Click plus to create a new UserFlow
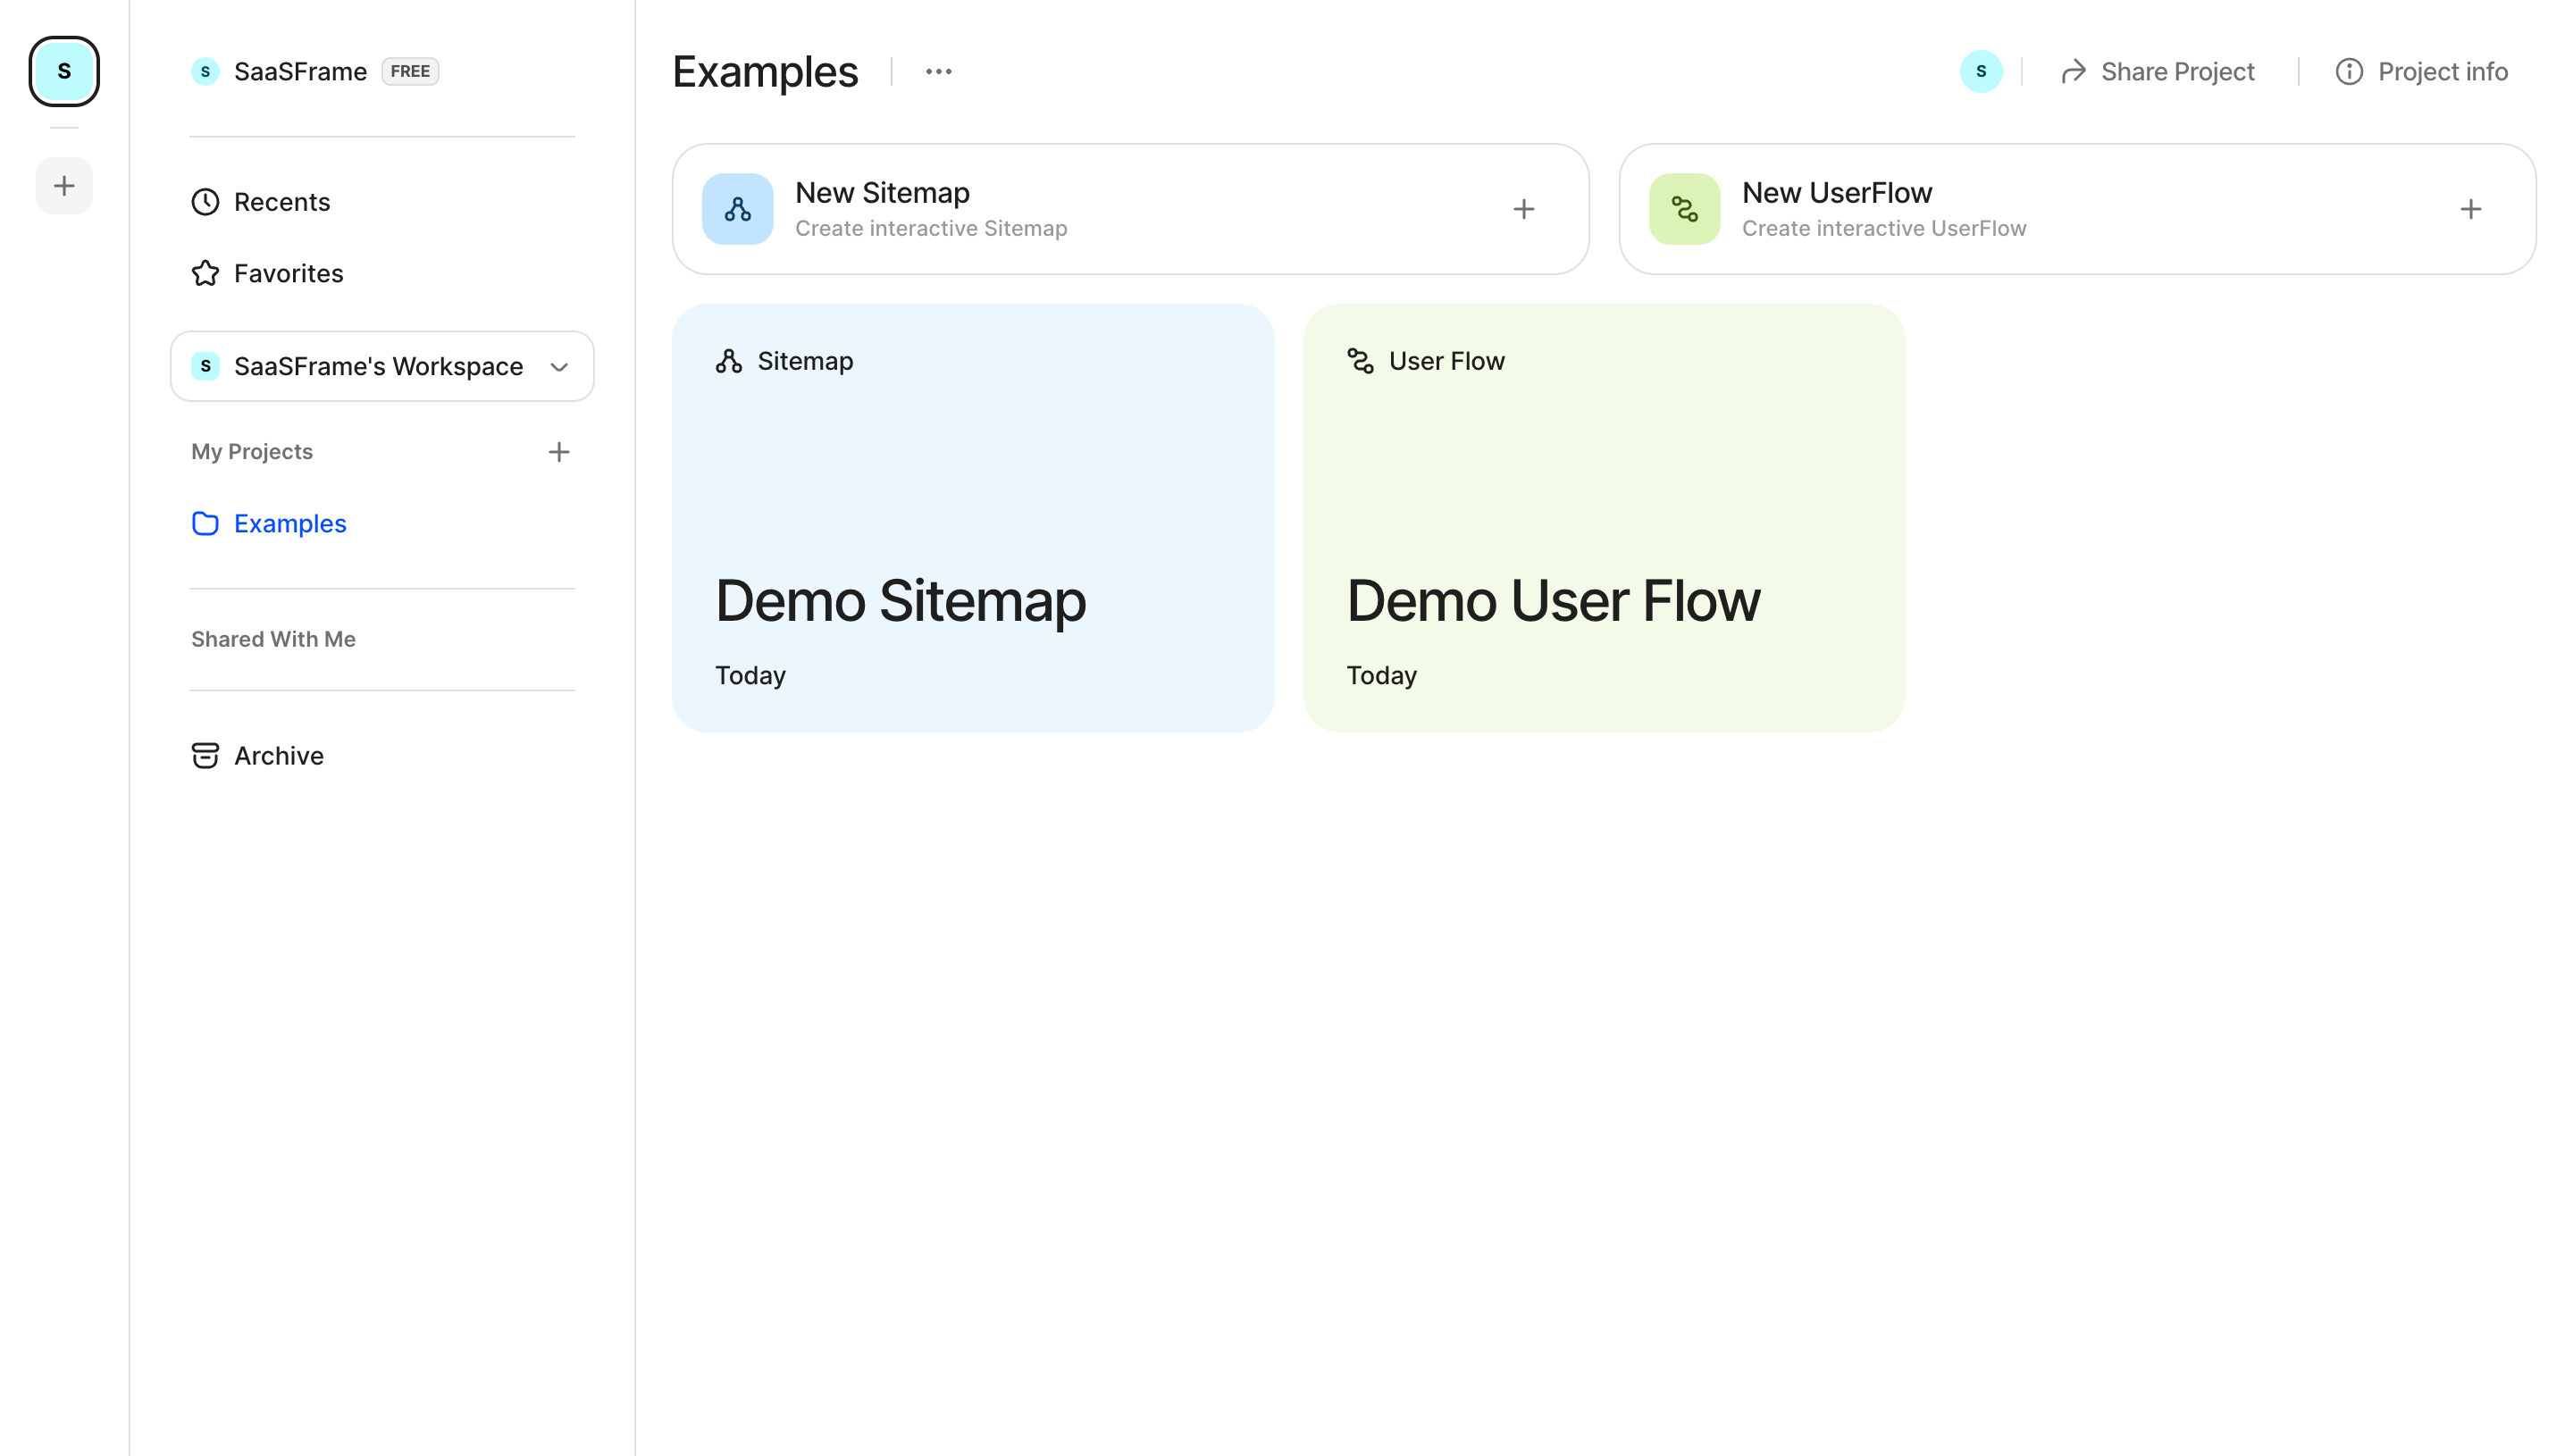This screenshot has width=2573, height=1456. pos(2470,209)
